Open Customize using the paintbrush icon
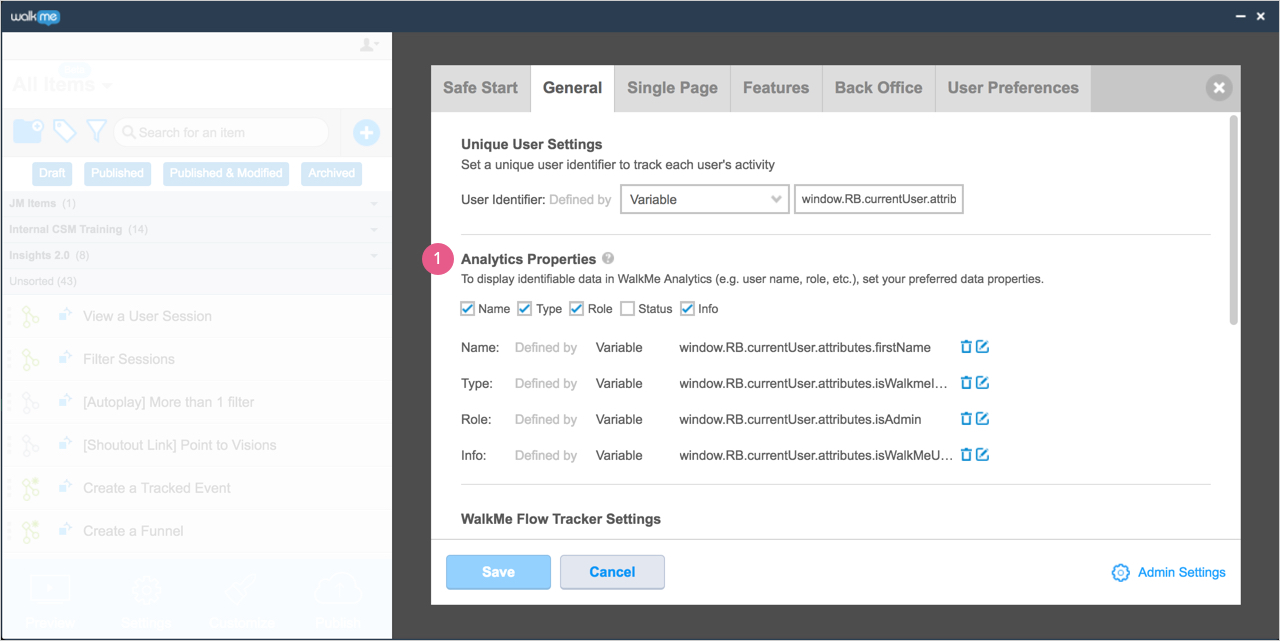This screenshot has height=641, width=1280. click(x=242, y=590)
